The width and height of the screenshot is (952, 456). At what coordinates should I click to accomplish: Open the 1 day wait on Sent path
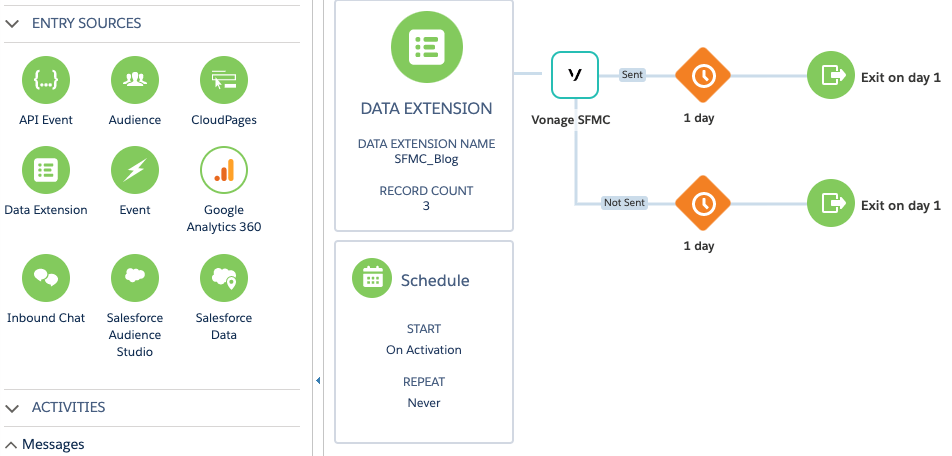point(703,75)
